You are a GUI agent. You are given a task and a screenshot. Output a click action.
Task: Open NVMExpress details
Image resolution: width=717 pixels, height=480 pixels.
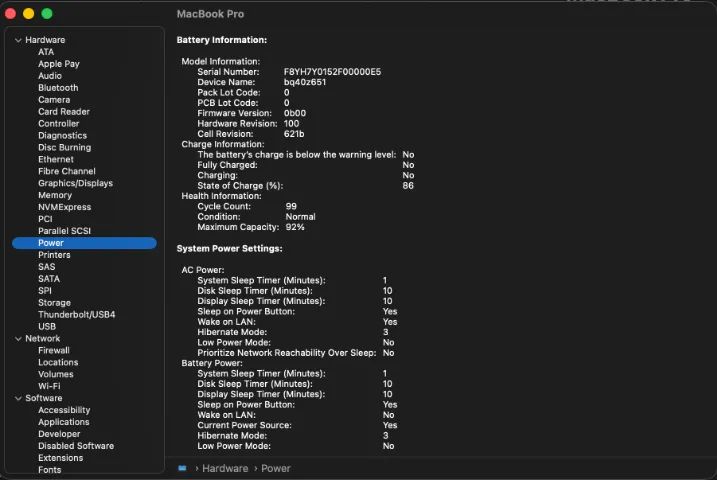[x=64, y=207]
